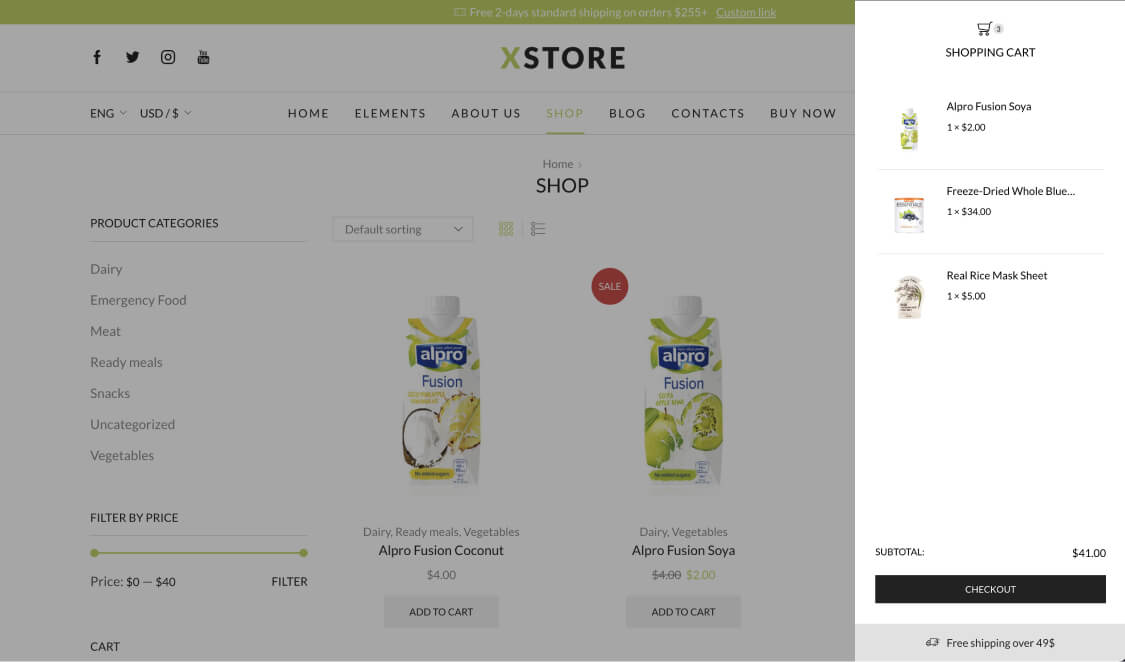Screen dimensions: 1125x662
Task: Switch to list view layout
Action: click(538, 229)
